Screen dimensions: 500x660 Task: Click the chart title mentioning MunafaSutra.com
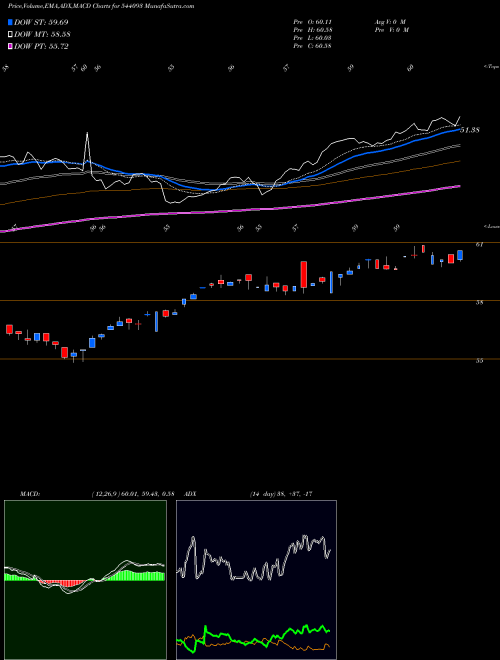[x=101, y=6]
